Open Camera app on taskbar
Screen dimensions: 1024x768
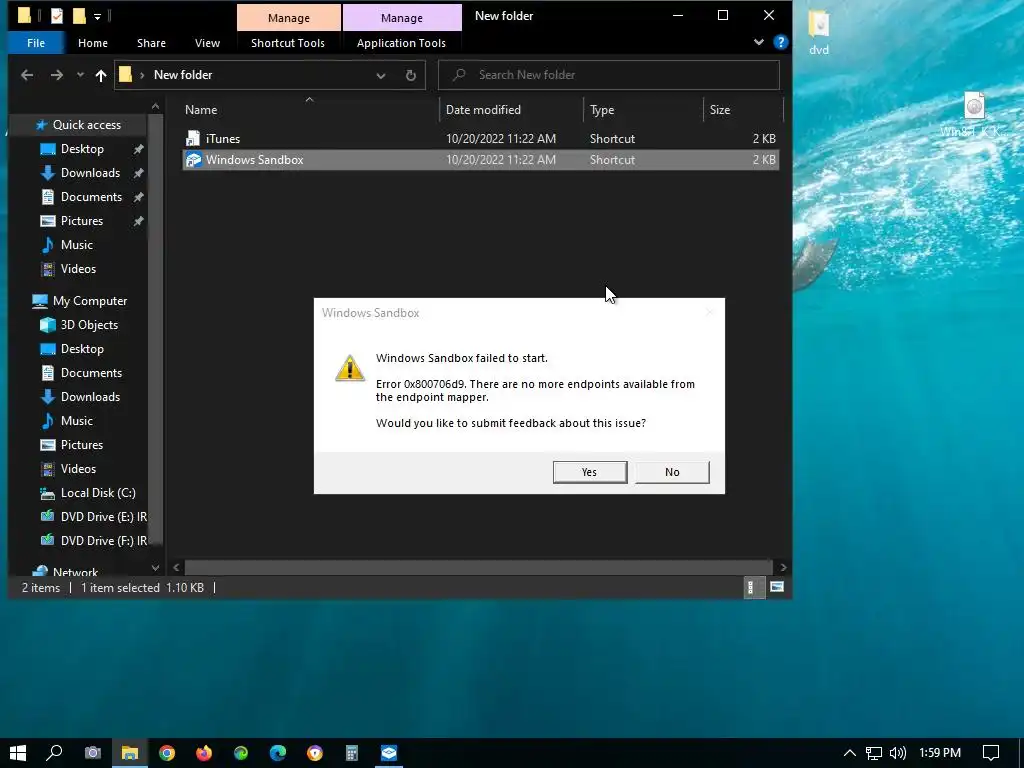93,753
